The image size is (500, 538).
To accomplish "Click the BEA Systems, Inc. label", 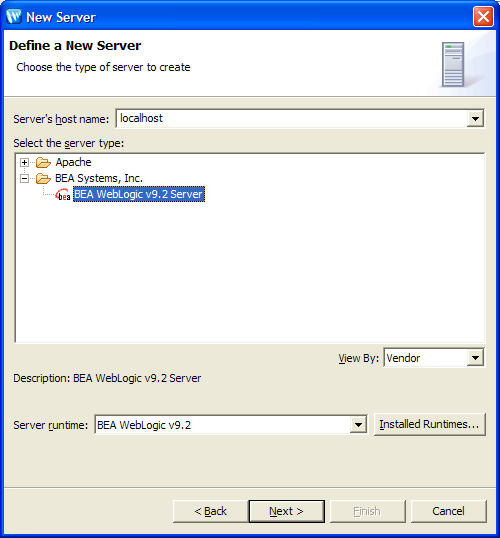I will (99, 178).
